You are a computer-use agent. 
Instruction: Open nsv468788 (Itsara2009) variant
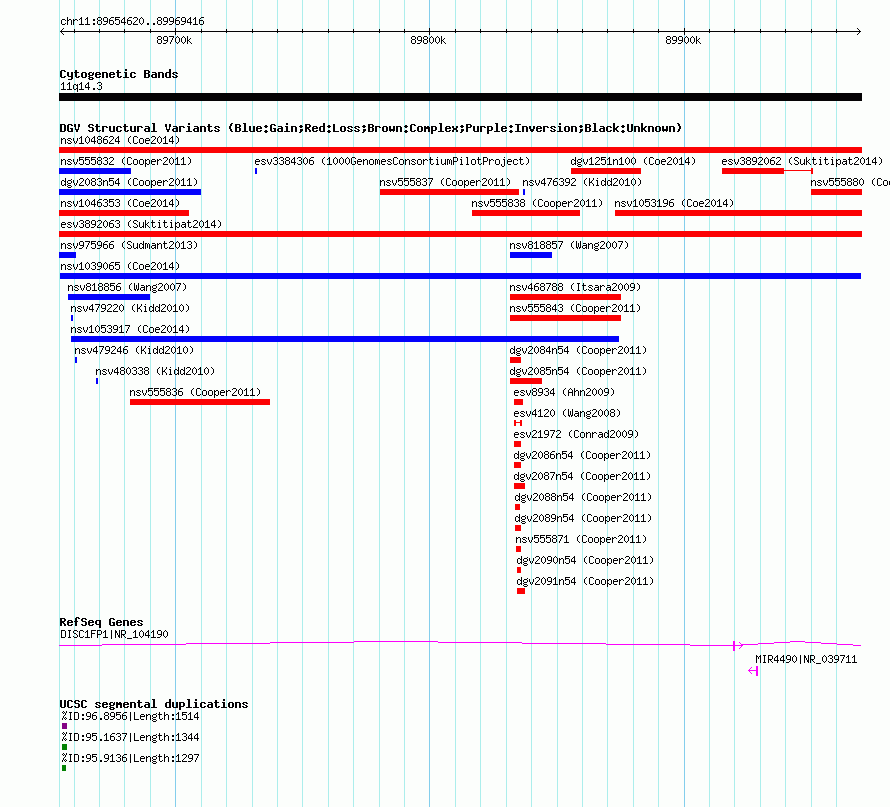click(x=575, y=287)
